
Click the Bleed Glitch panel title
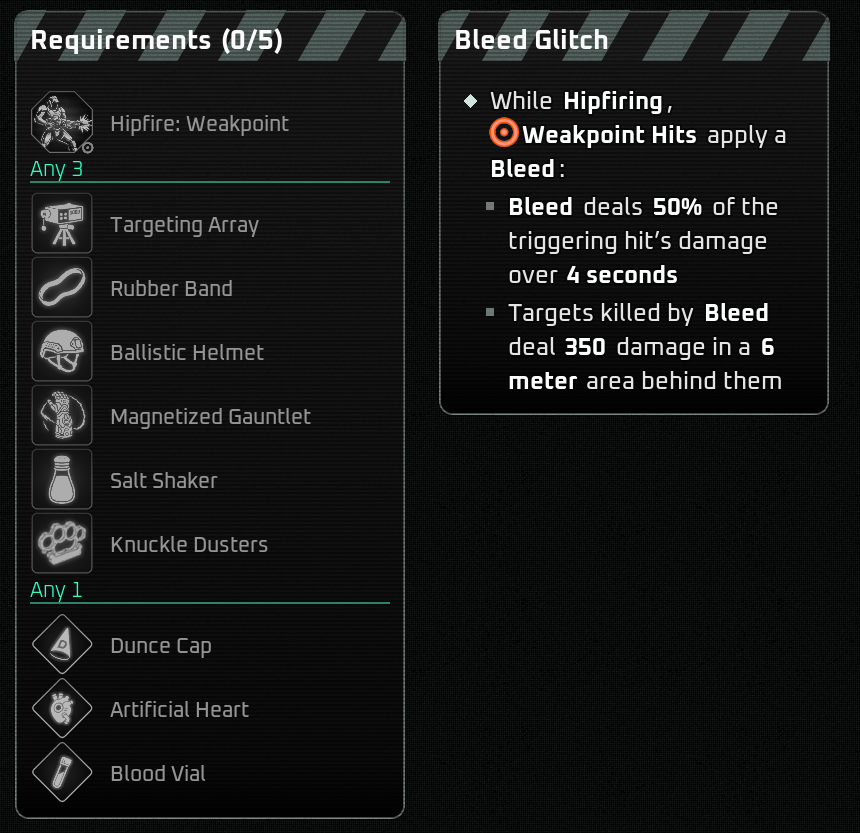[x=531, y=40]
